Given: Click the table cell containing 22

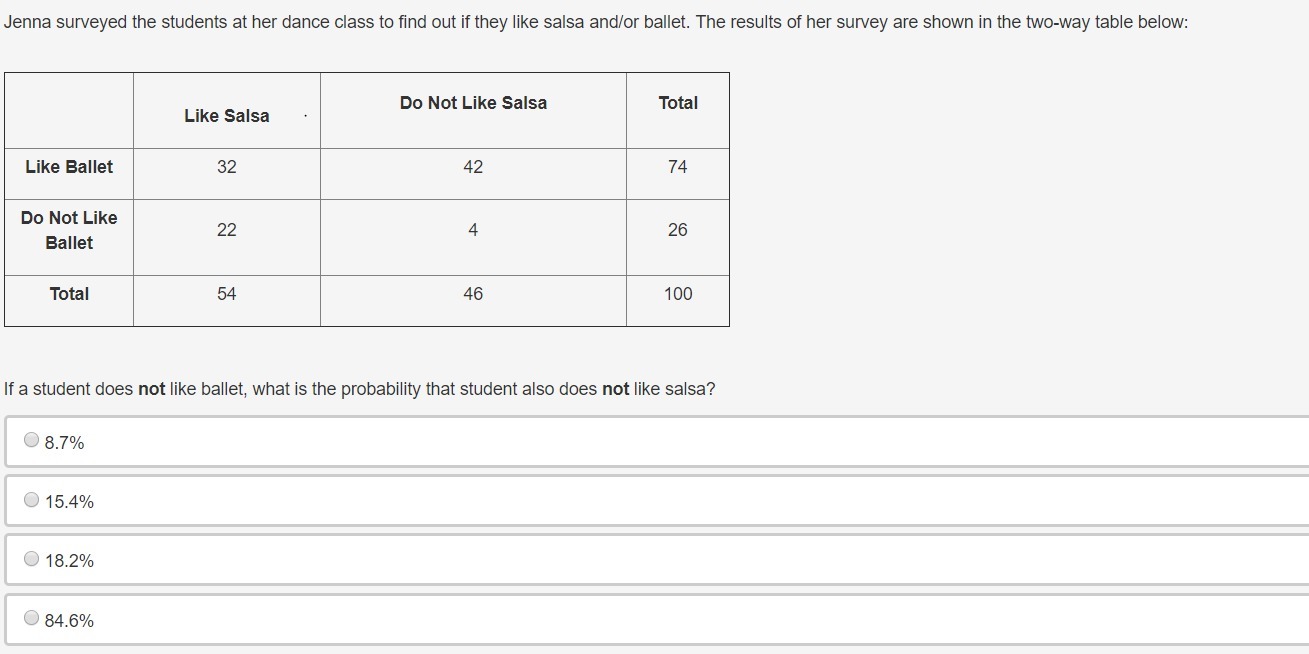Looking at the screenshot, I should click(227, 230).
